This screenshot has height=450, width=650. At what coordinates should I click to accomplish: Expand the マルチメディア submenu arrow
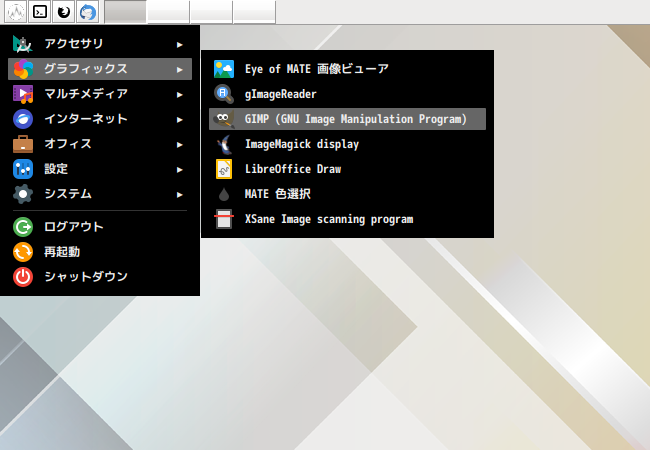(179, 94)
